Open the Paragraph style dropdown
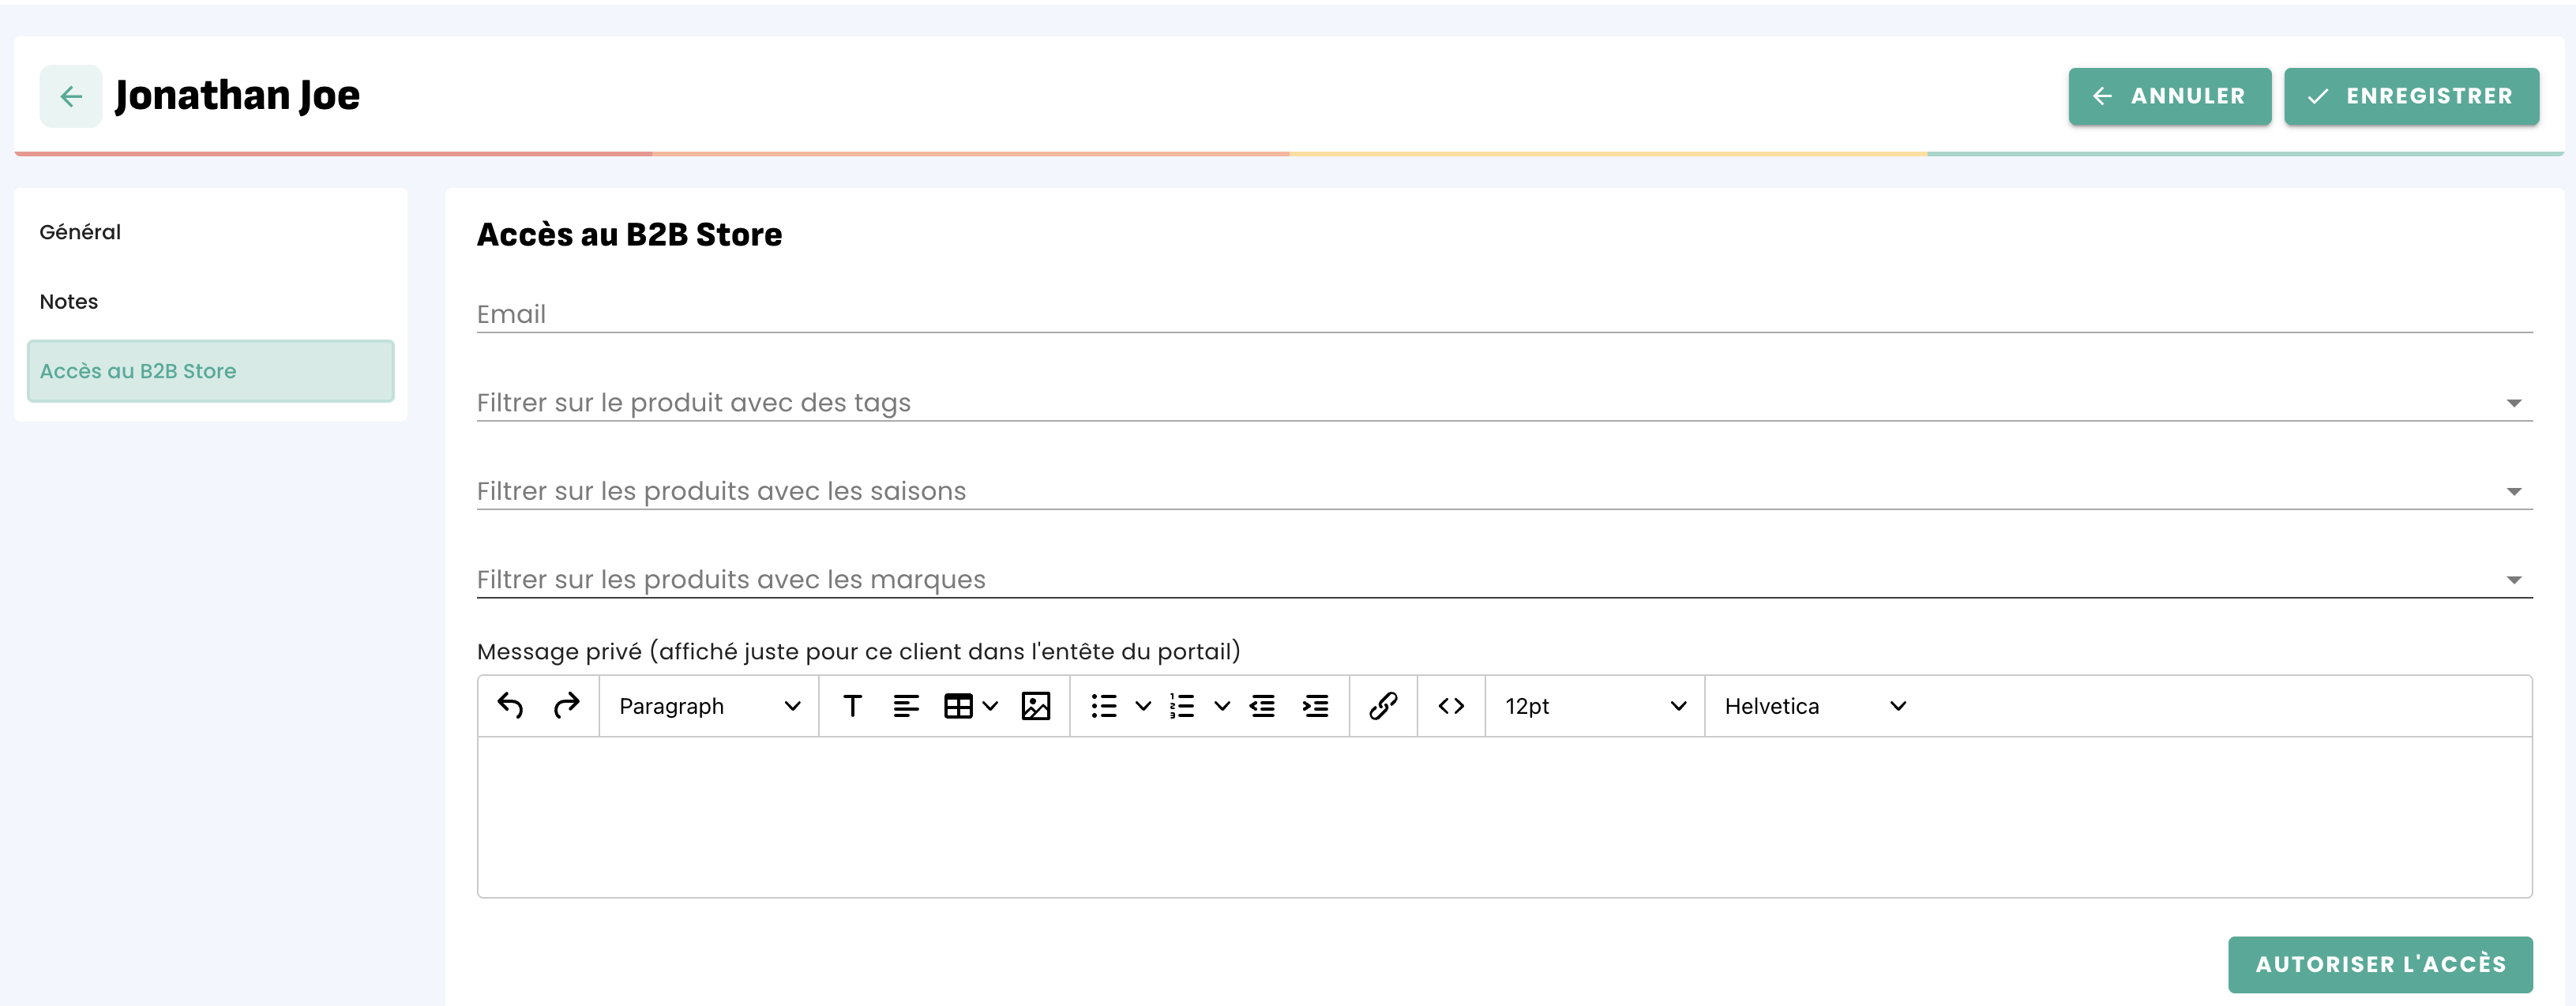The height and width of the screenshot is (1006, 2576). (709, 706)
